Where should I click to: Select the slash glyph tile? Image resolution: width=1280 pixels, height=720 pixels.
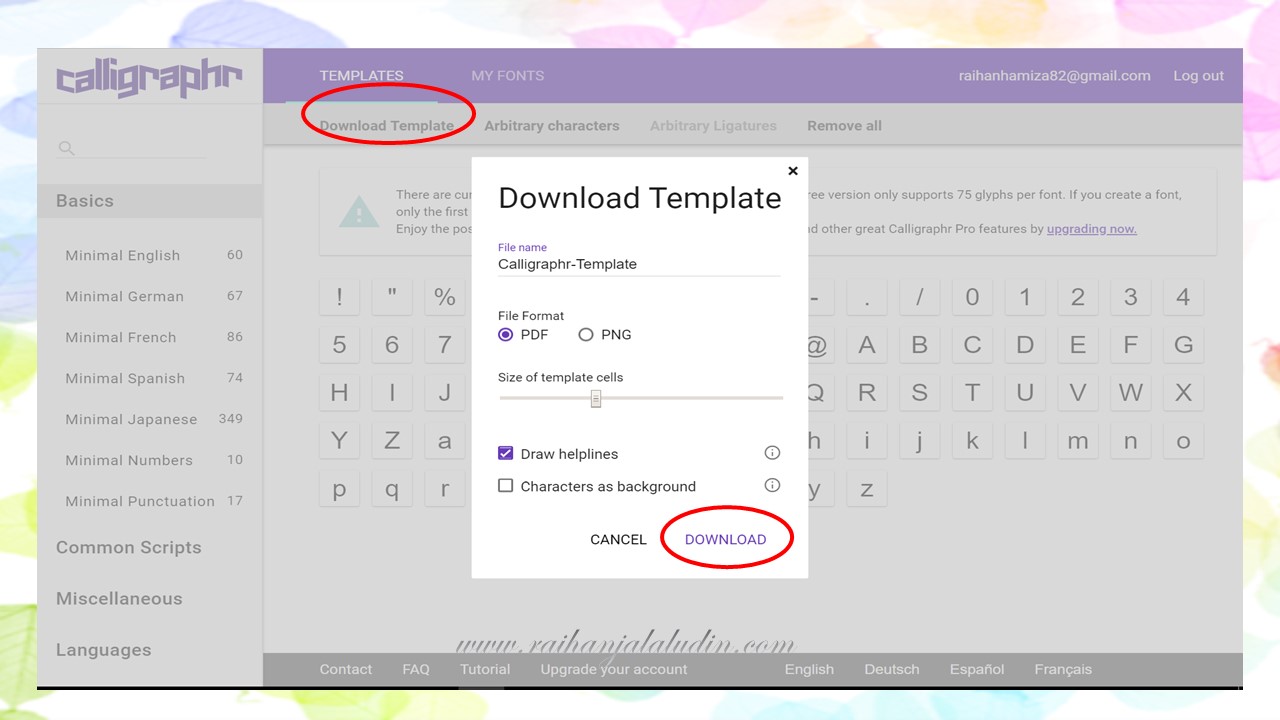pyautogui.click(x=920, y=297)
